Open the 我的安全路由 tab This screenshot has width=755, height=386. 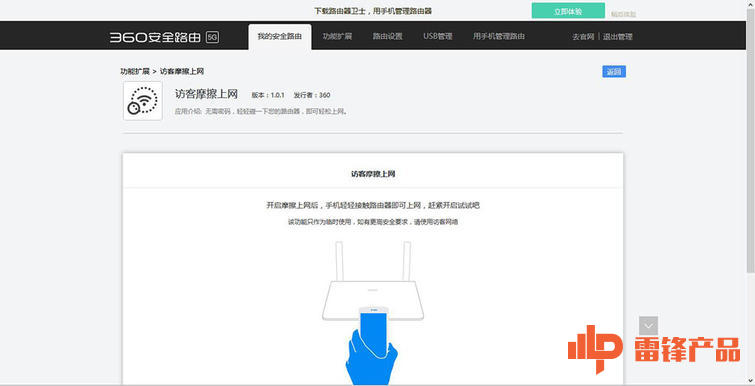[280, 37]
